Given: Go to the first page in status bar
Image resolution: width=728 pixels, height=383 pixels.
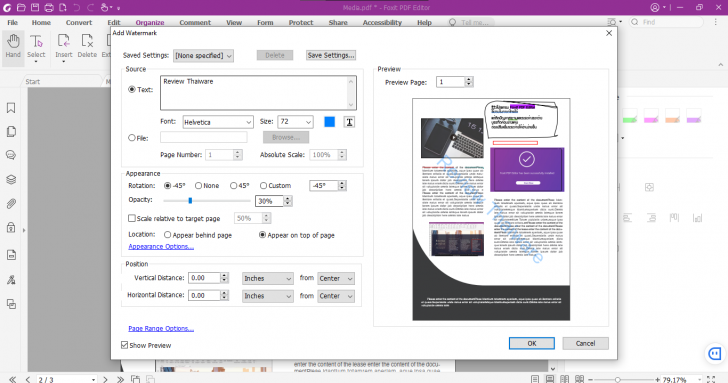Looking at the screenshot, I should 13,379.
